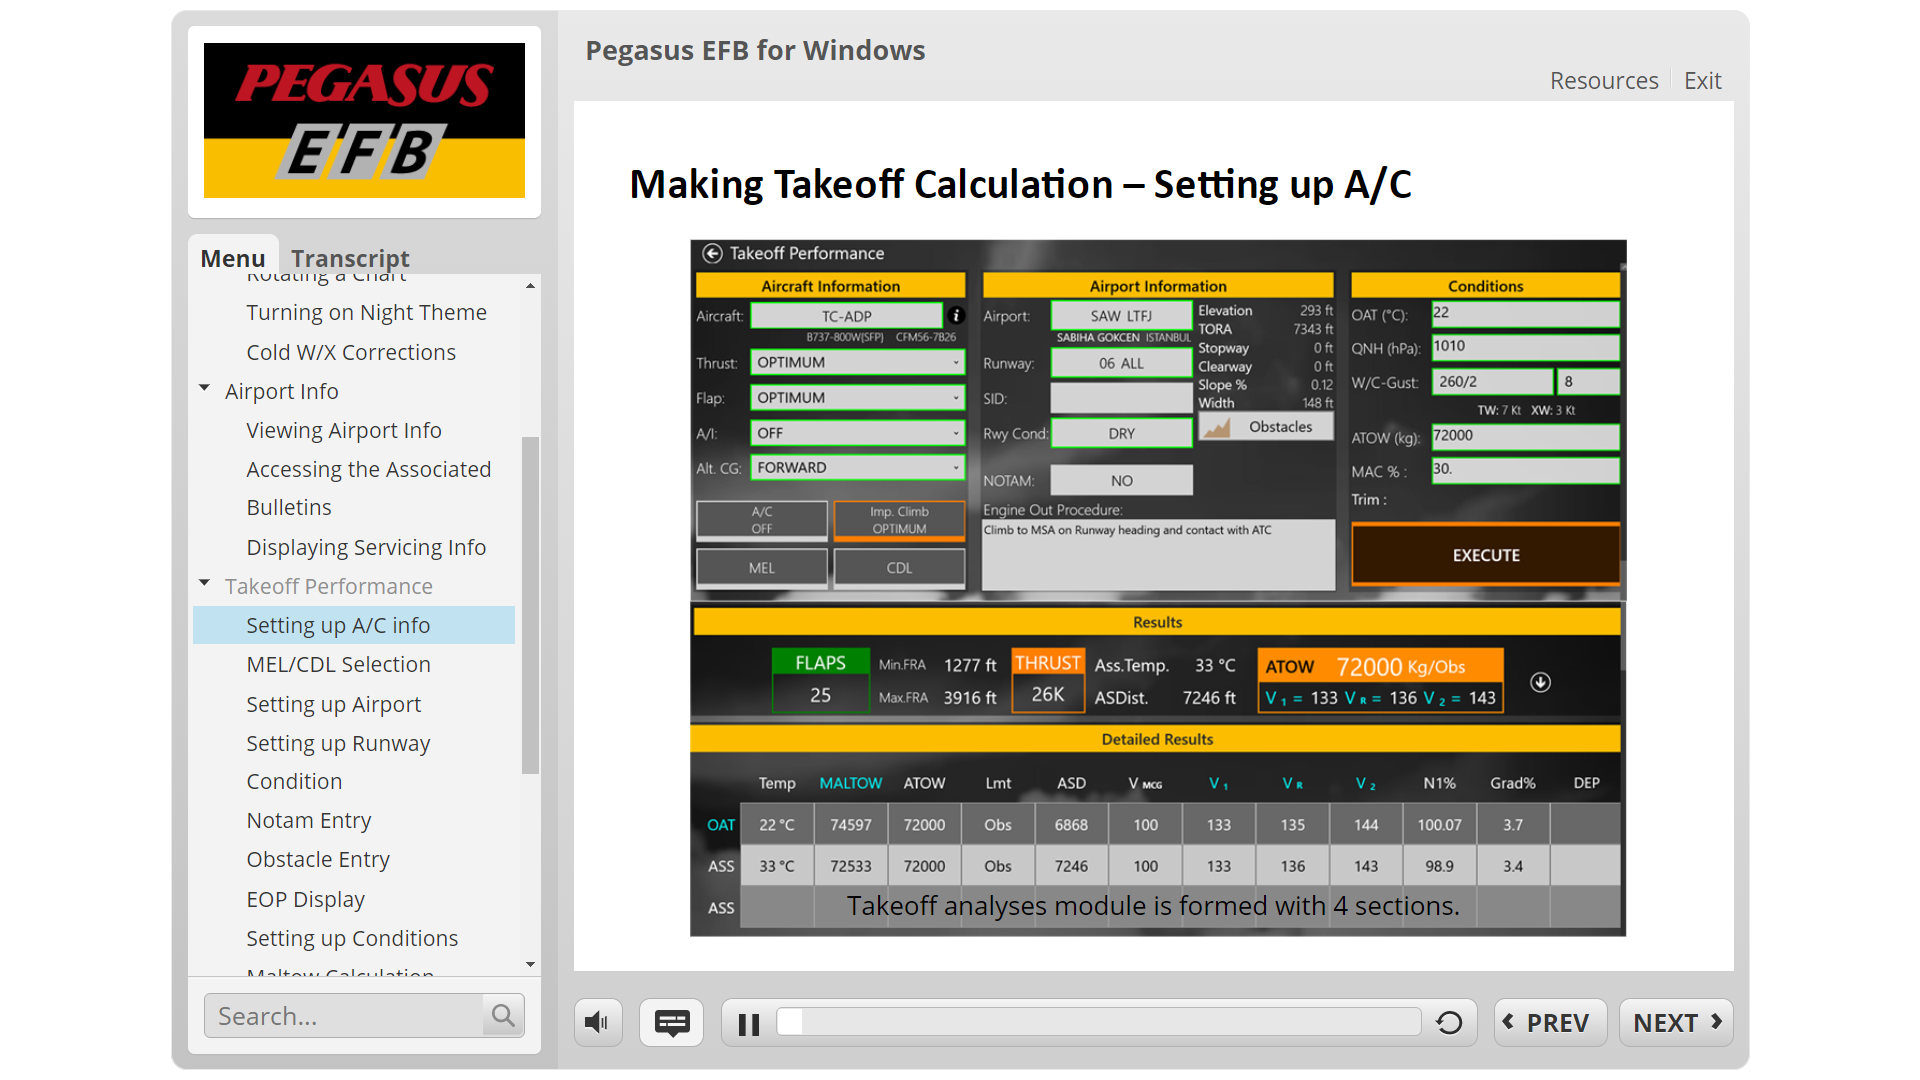Open Turning on Night Theme topic
This screenshot has width=1920, height=1080.
[366, 313]
